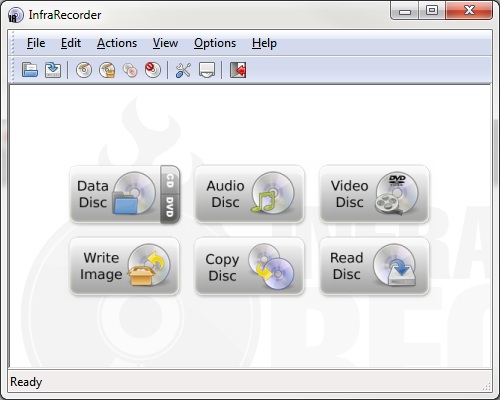Start a new Audio Disc project
Screen dimensions: 500x400
[249, 194]
